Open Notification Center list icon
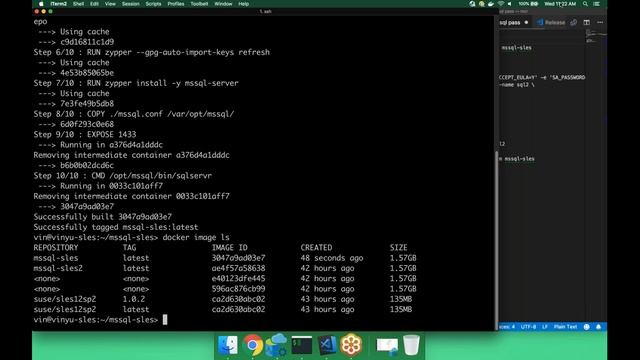Screen dimensions: 640x360 click(596, 4)
